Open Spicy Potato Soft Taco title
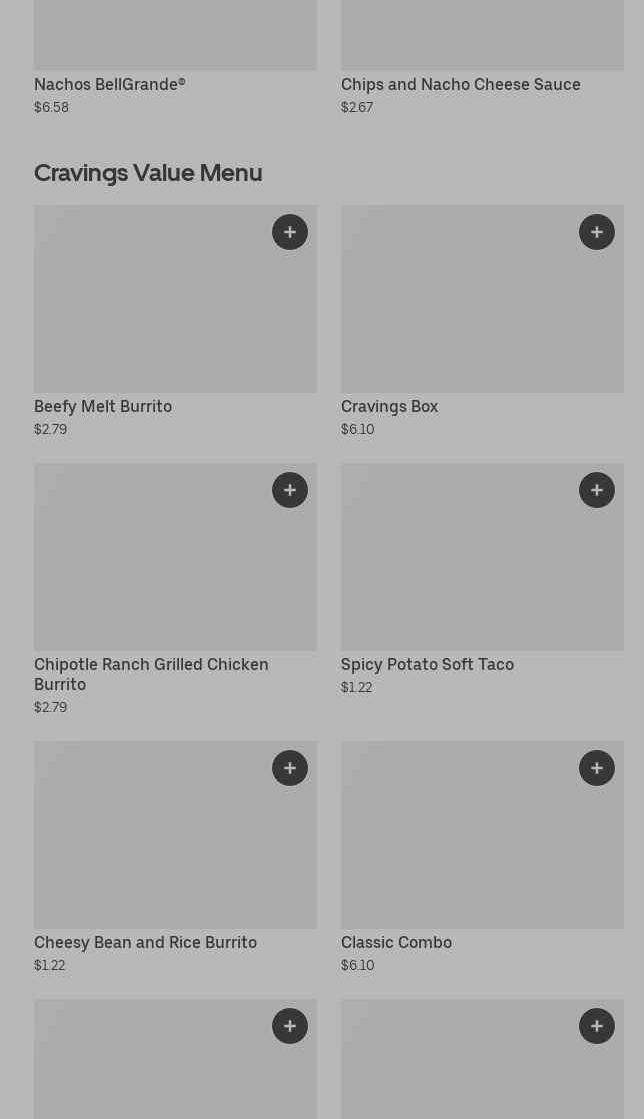Screen dimensions: 644x1119 pos(427,665)
